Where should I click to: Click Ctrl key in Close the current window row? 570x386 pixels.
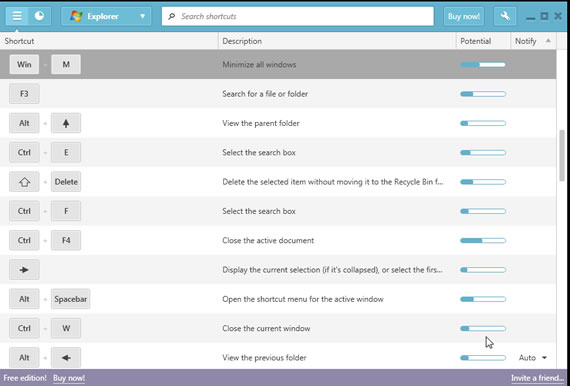24,328
